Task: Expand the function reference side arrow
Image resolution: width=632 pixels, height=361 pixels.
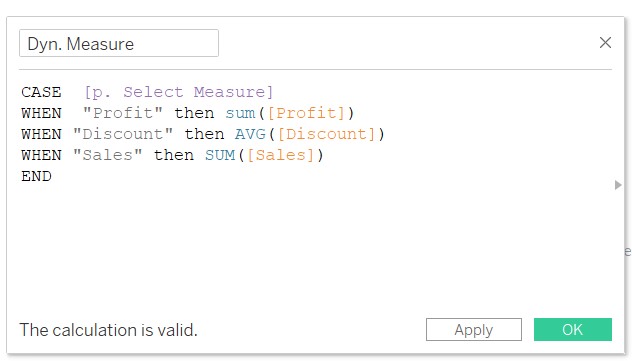Action: pos(618,185)
